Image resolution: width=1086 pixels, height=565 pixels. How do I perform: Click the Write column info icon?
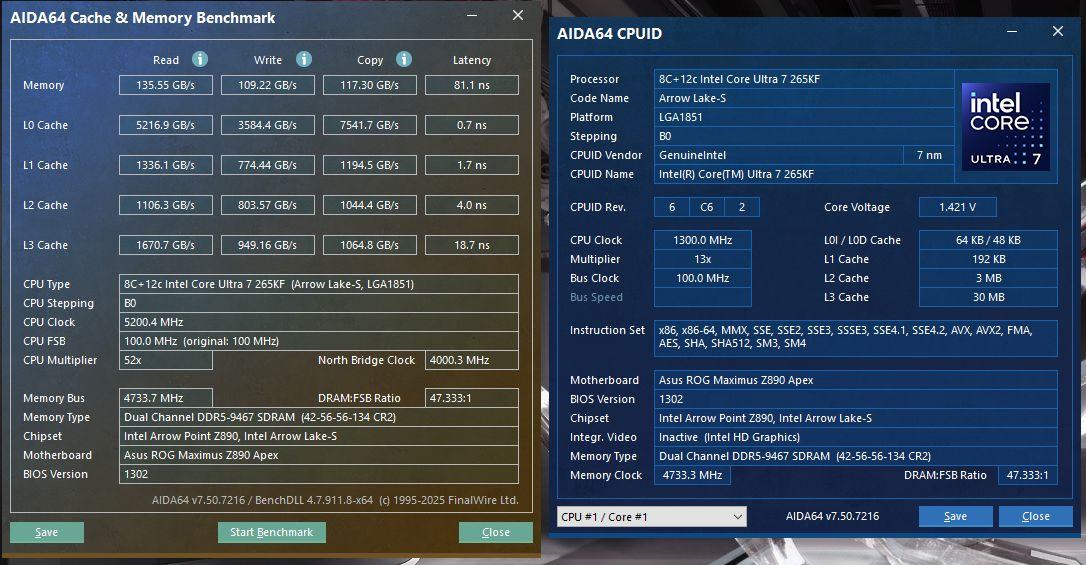303,60
